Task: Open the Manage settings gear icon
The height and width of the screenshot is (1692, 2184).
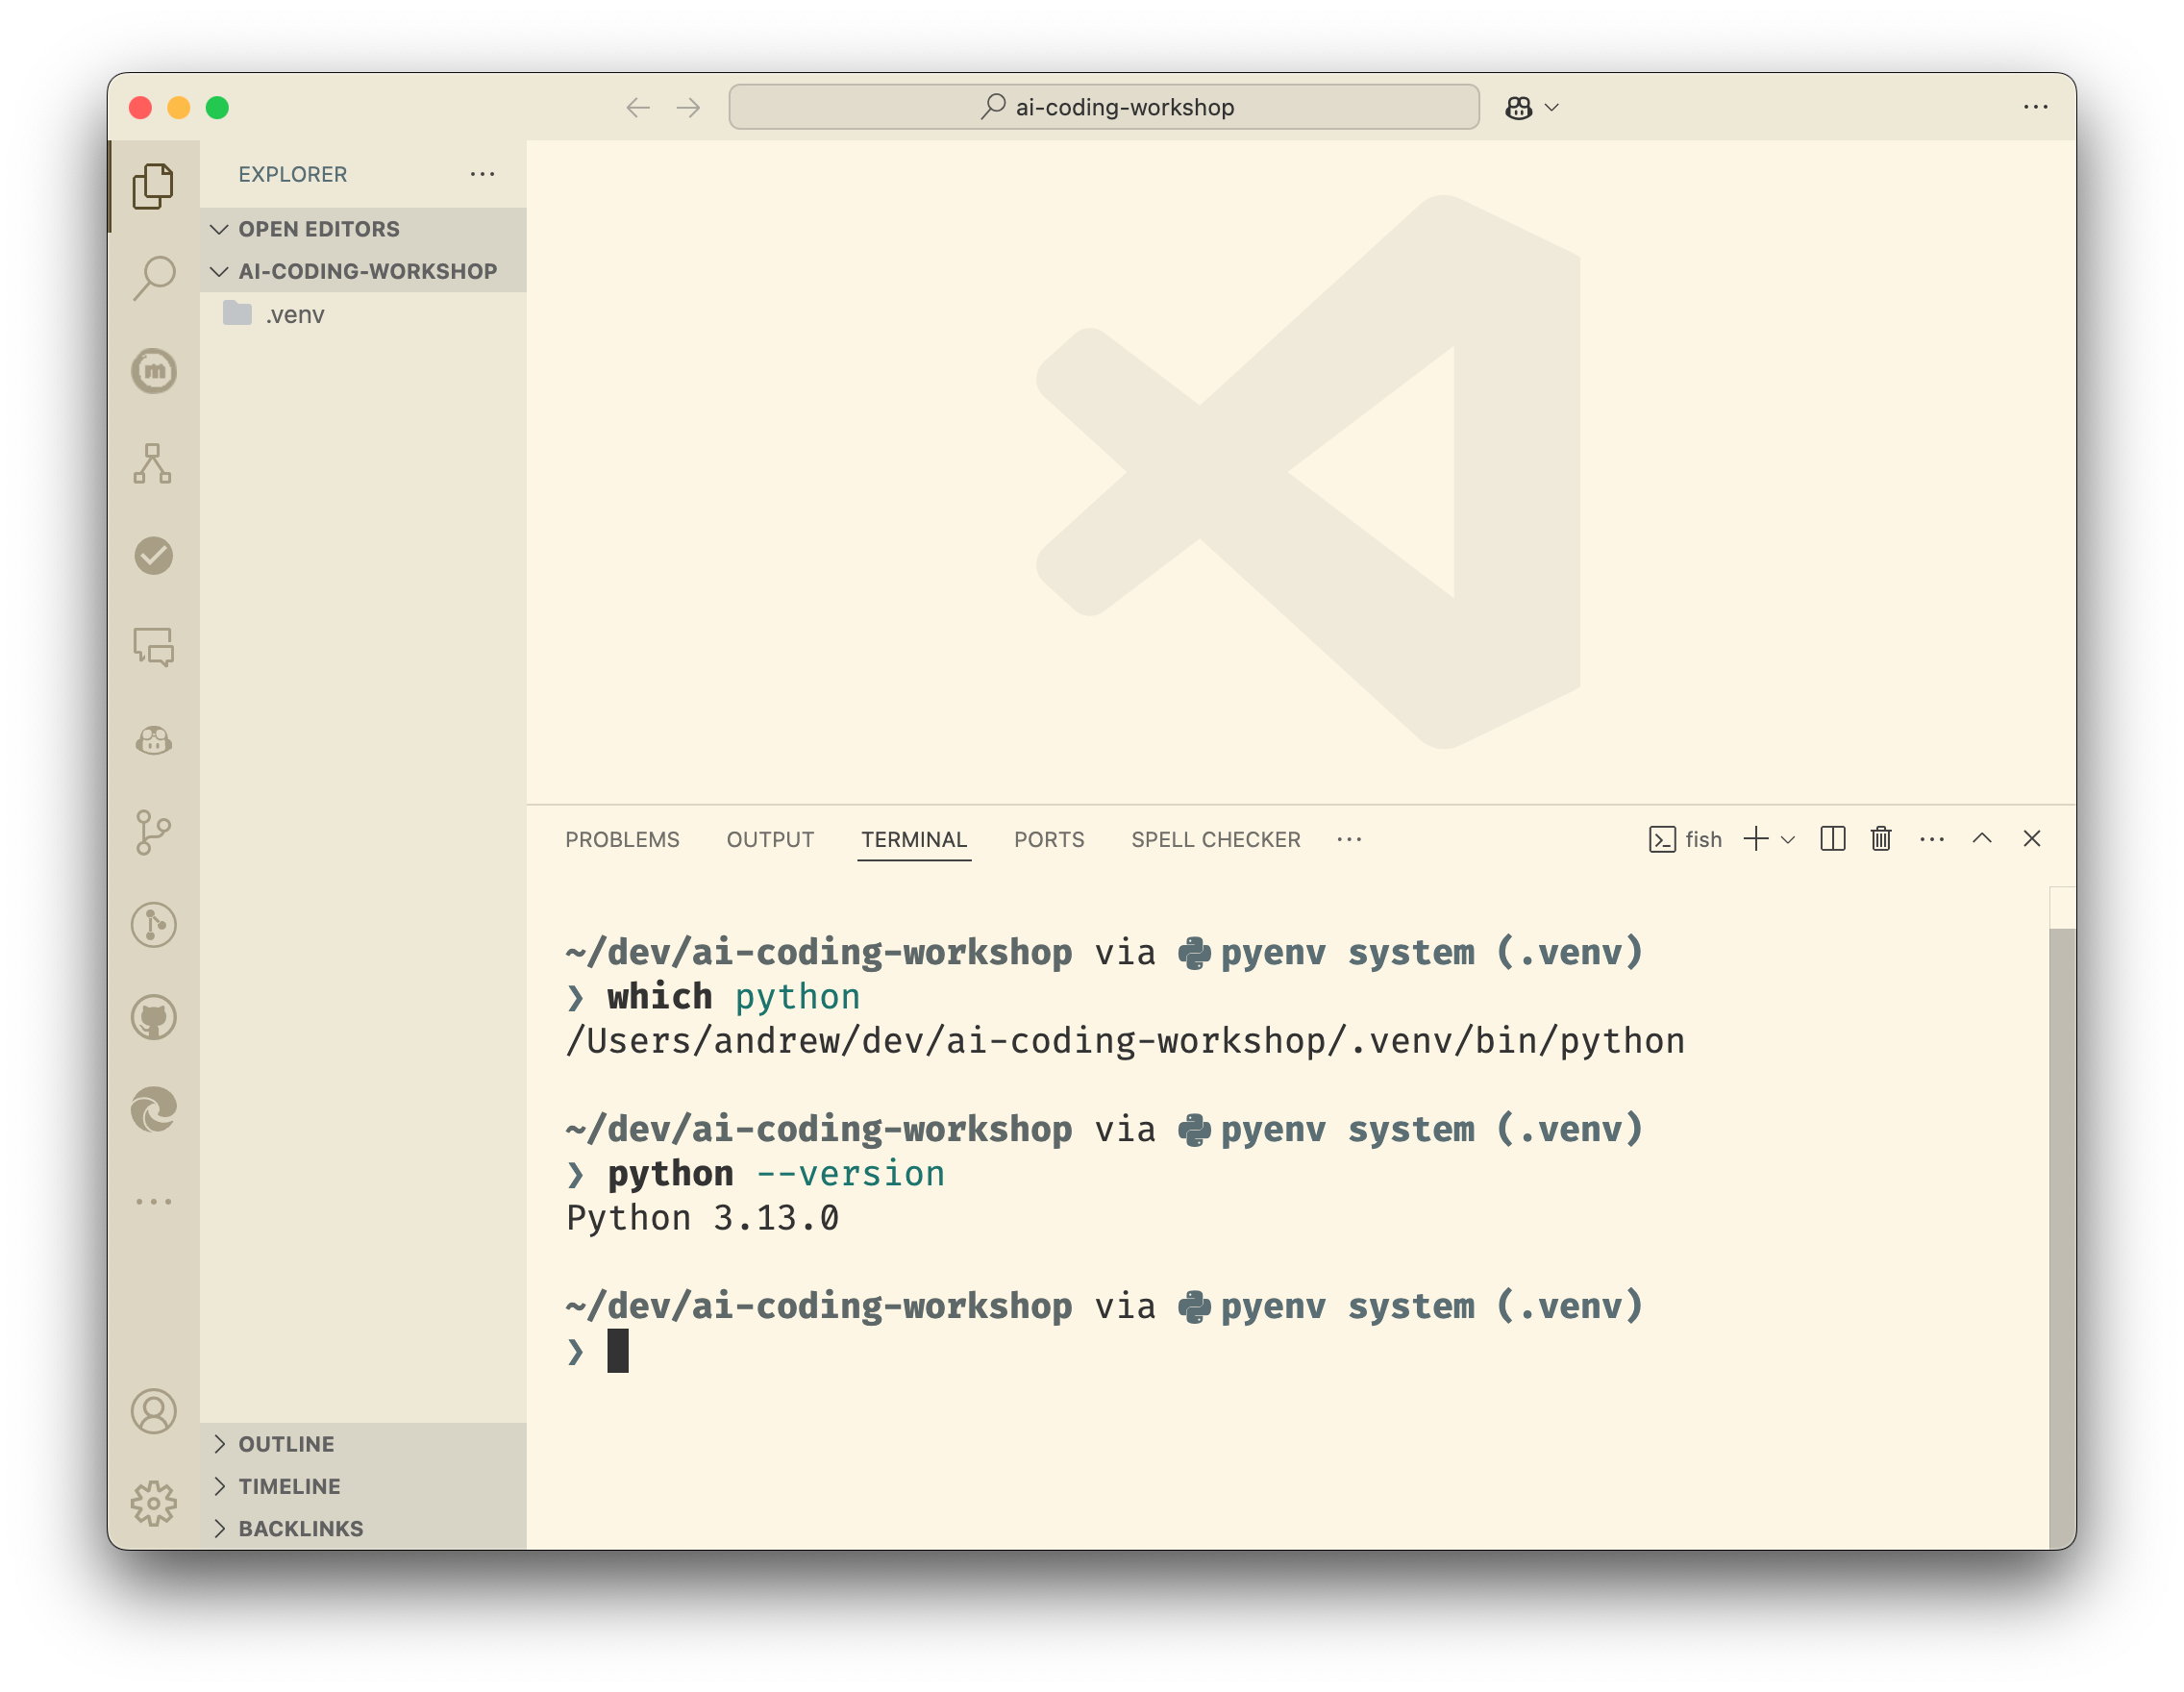Action: click(x=153, y=1503)
